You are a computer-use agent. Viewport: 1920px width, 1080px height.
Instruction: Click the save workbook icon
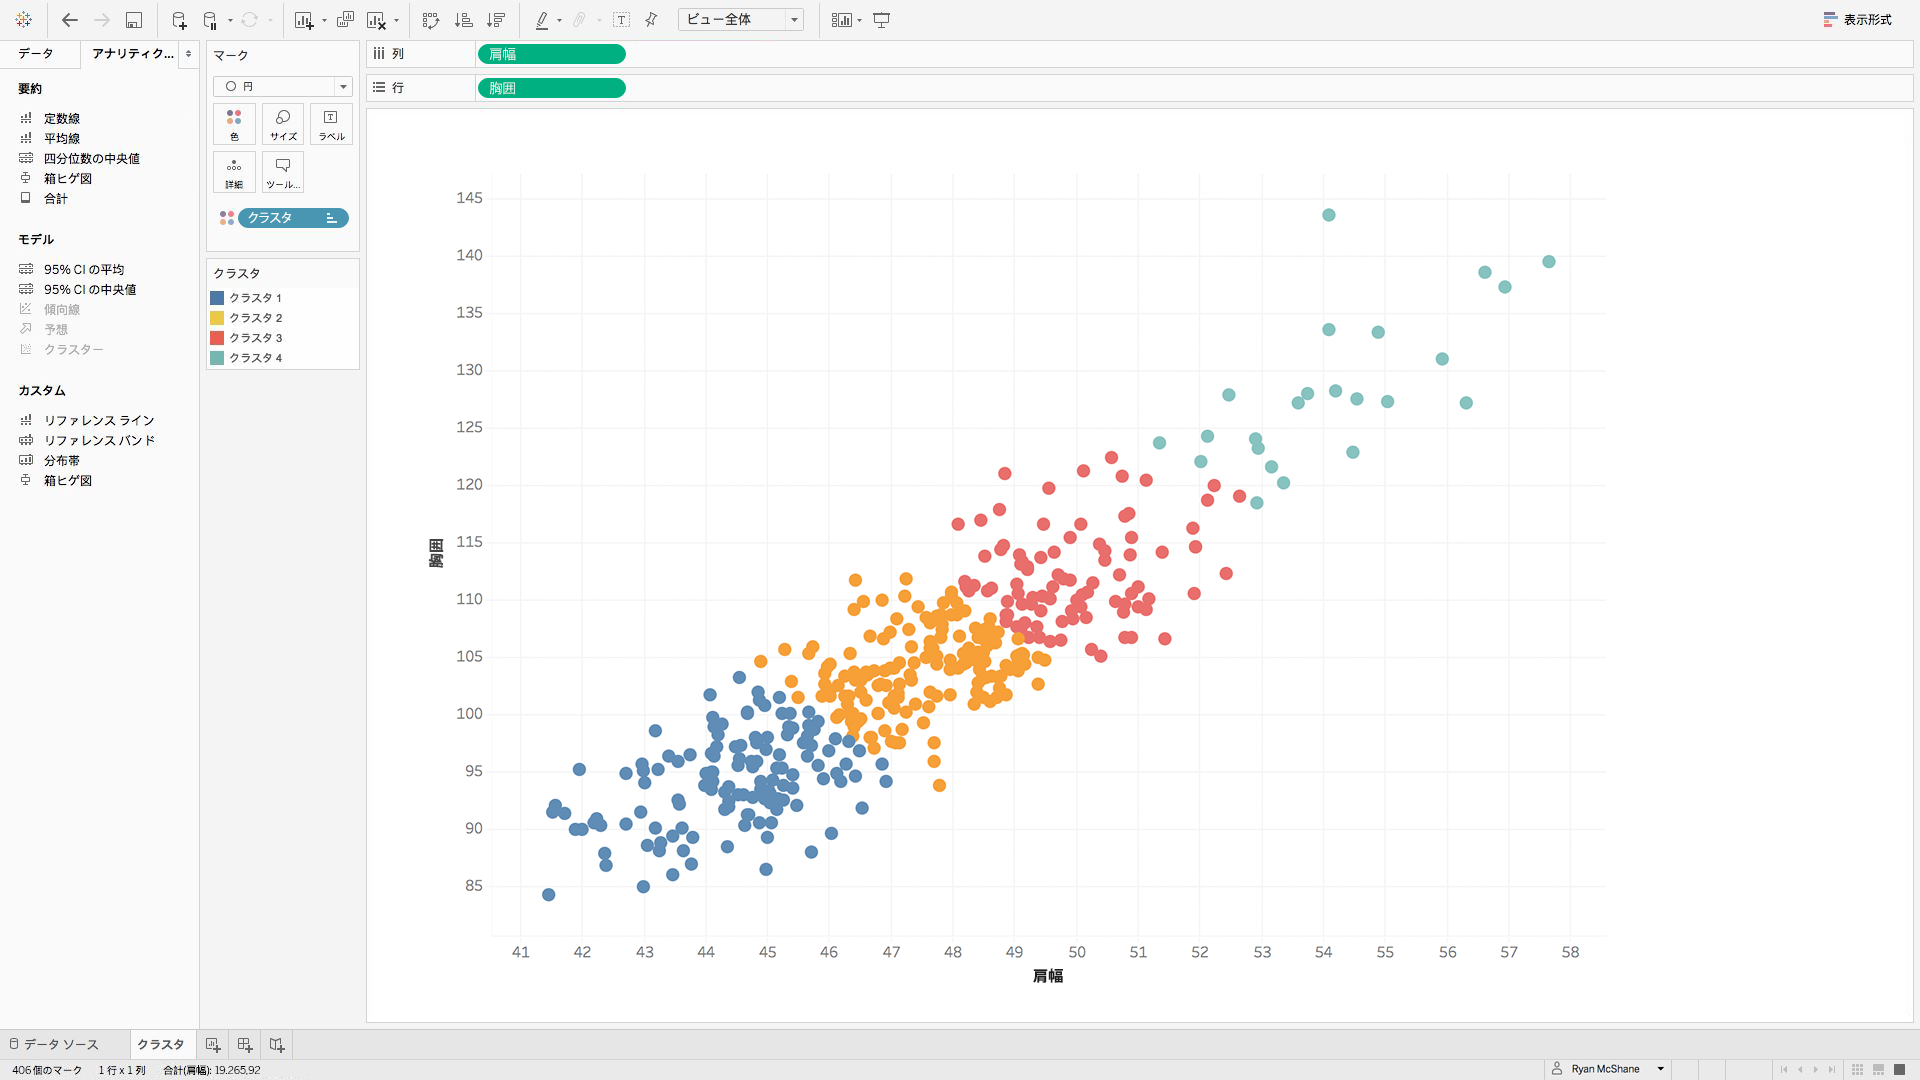(x=133, y=20)
